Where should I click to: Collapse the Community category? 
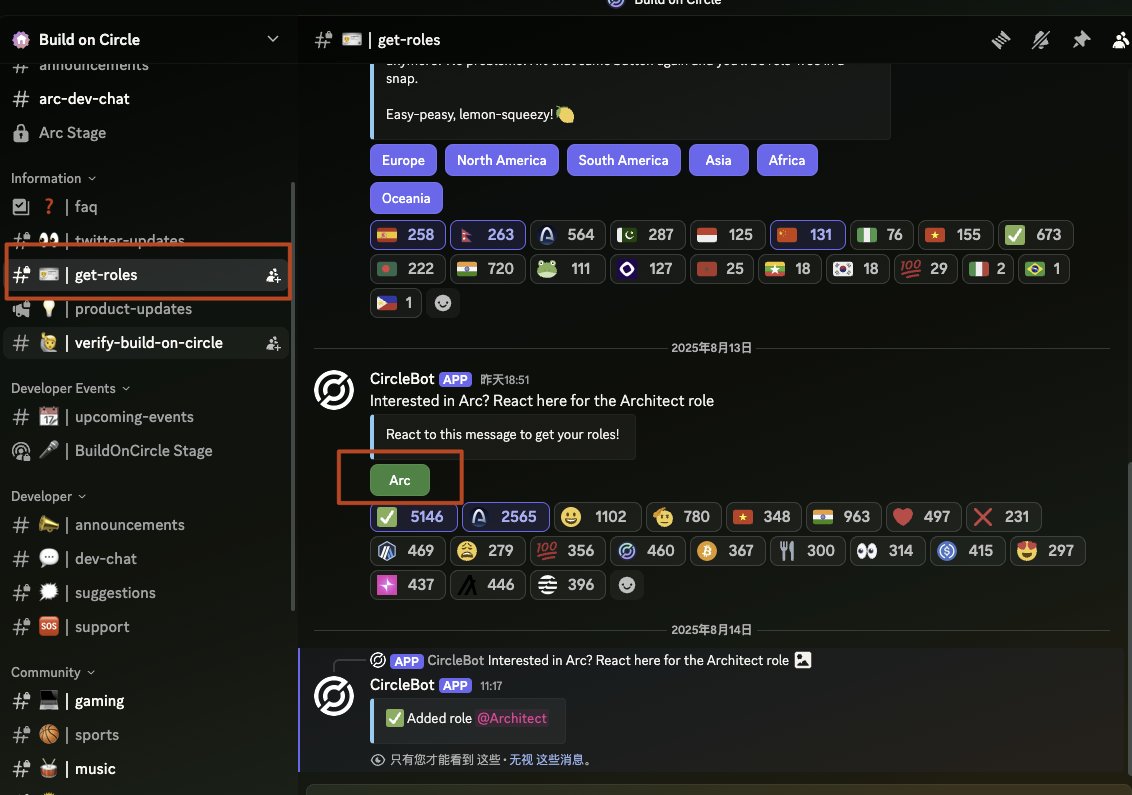(x=53, y=673)
